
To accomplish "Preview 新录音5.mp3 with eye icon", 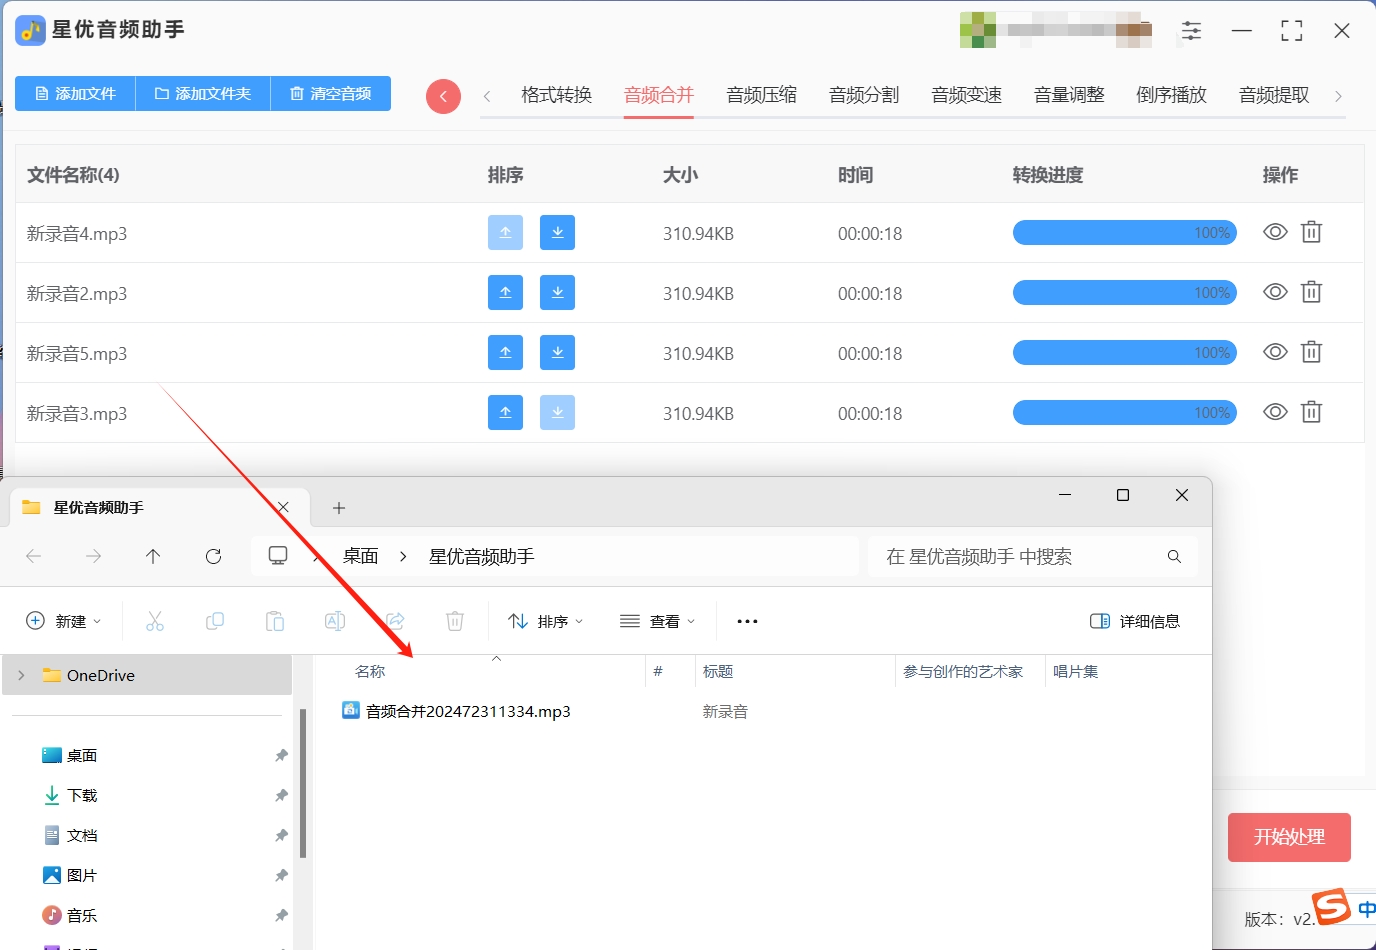I will click(1275, 352).
